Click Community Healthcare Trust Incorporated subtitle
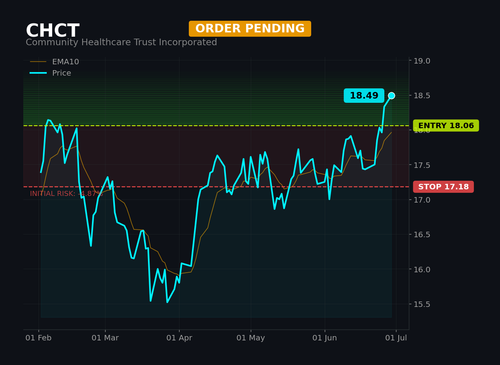500x365 pixels. click(x=121, y=42)
